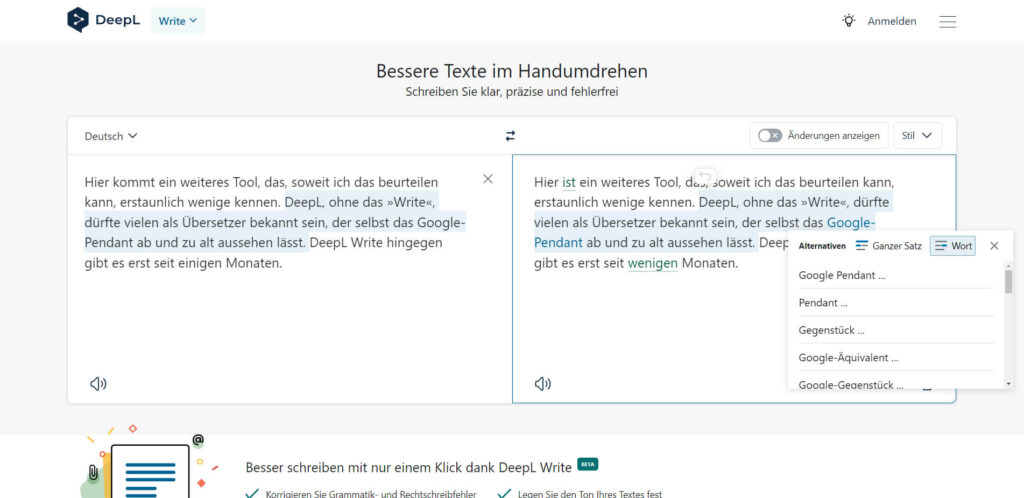Select Ganzer Satz alternatives mode

[x=889, y=246]
